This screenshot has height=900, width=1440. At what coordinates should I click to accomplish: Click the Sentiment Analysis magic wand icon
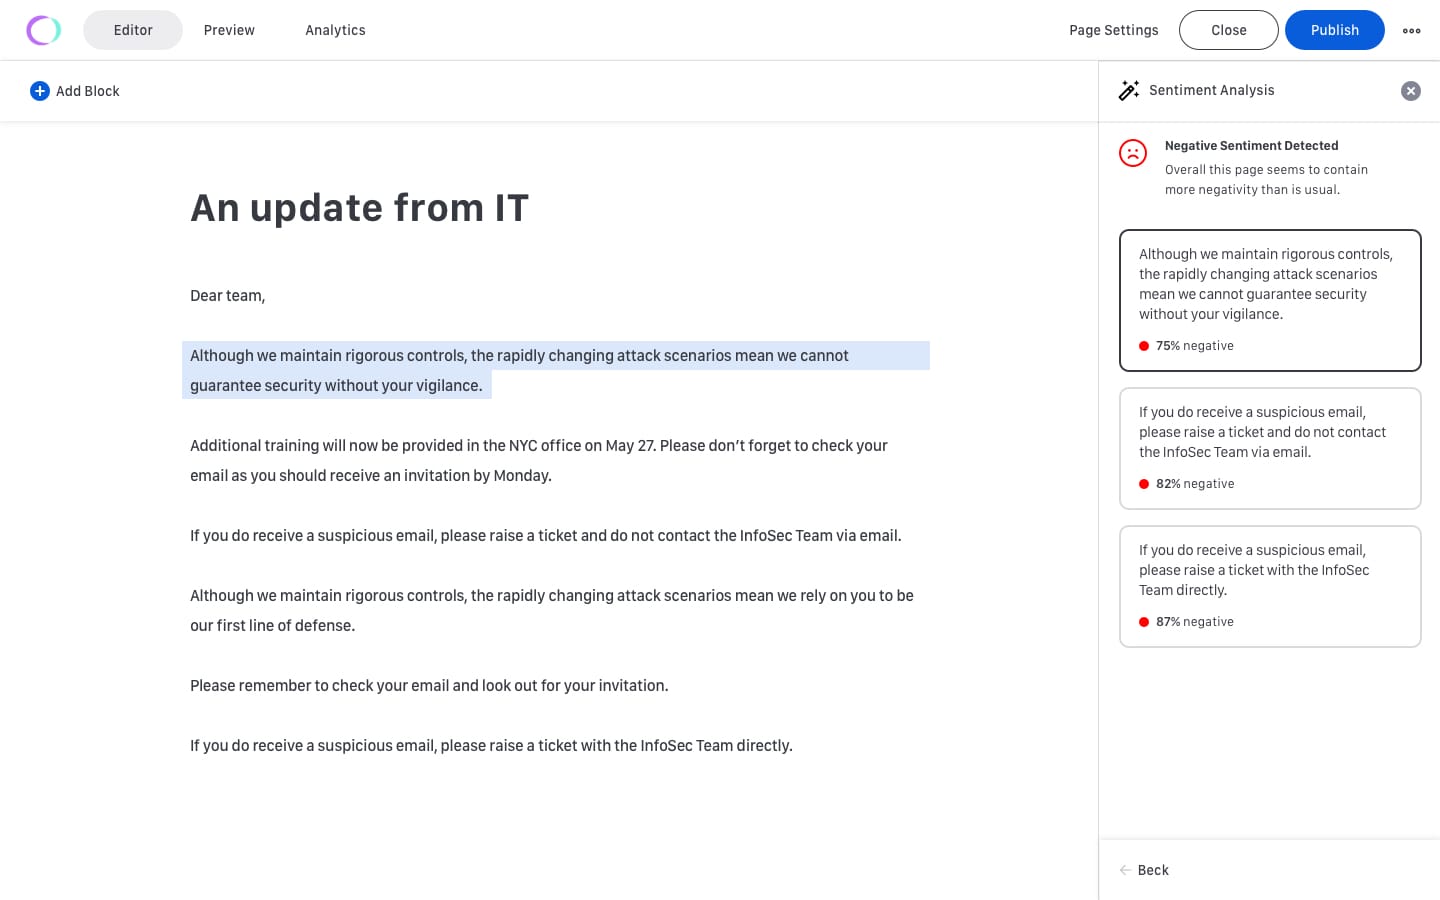click(x=1129, y=91)
